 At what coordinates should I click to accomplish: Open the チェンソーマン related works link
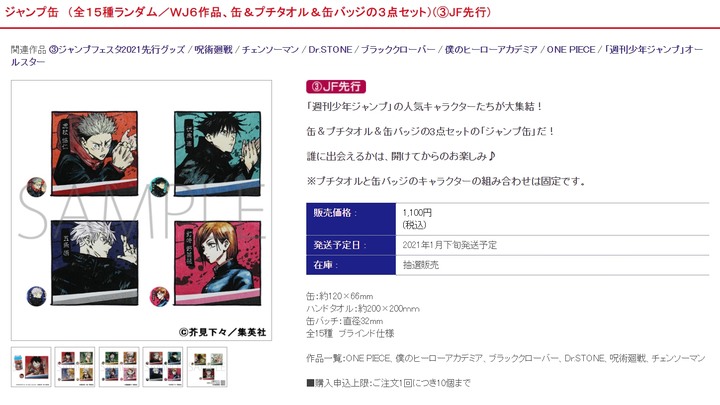click(270, 50)
